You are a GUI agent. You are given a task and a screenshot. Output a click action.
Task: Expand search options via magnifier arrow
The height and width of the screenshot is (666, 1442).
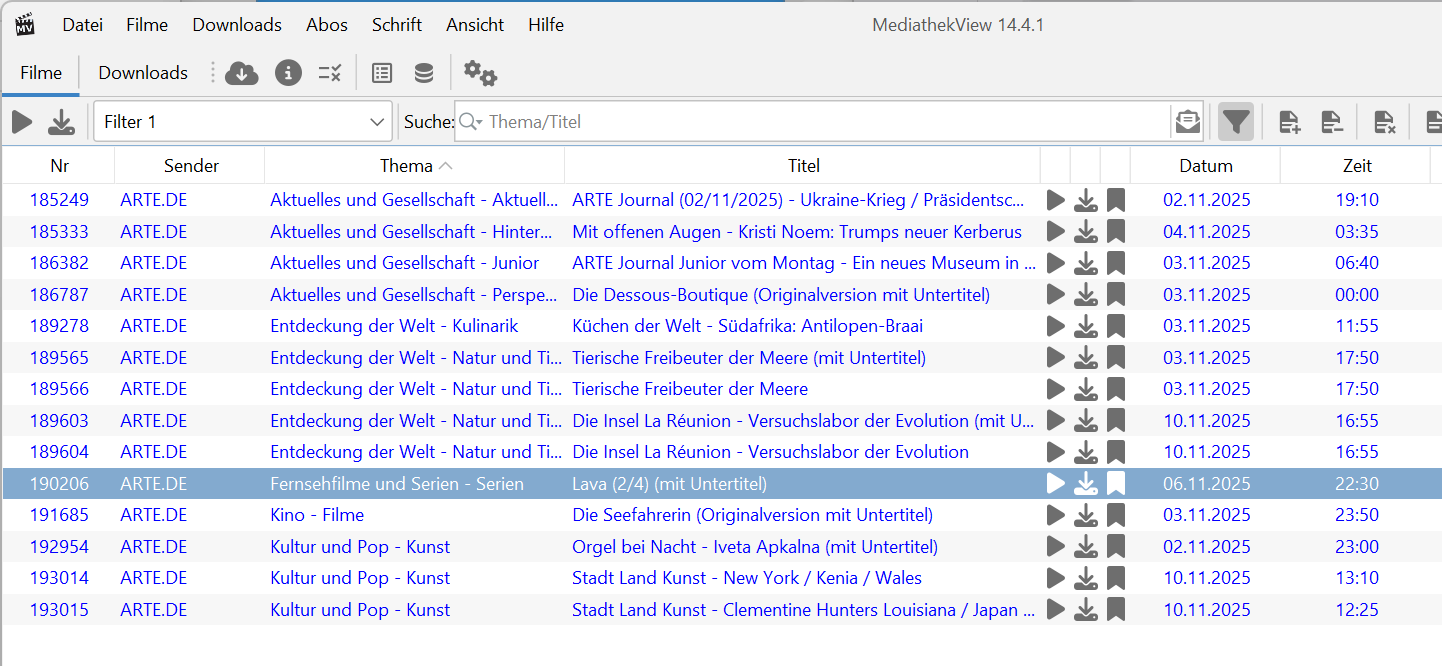(x=472, y=122)
